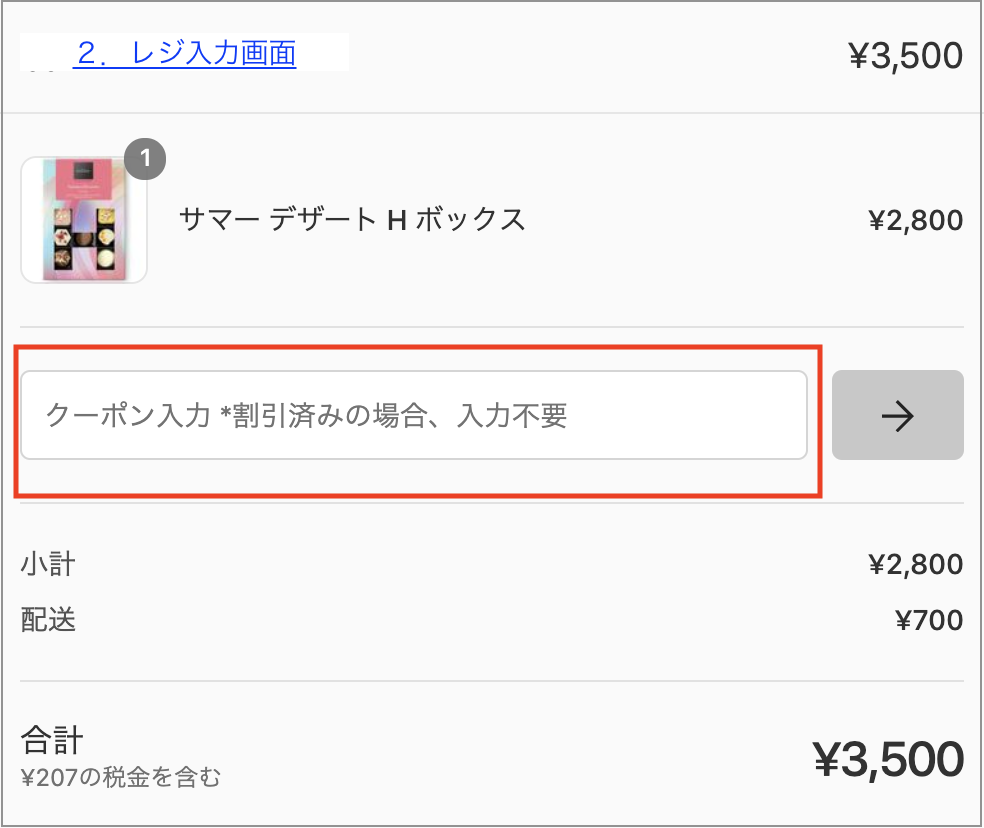Click the ¥2,800 price beside the product
This screenshot has width=984, height=828.
916,221
